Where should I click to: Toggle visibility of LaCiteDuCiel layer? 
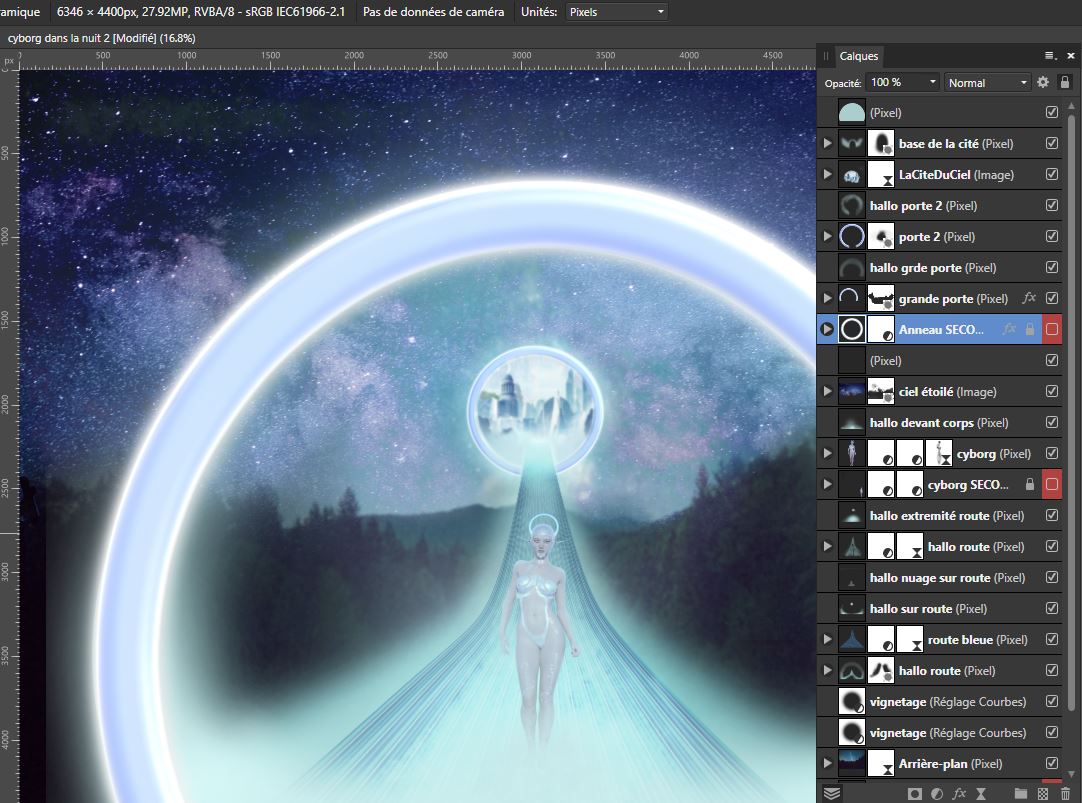(1052, 174)
